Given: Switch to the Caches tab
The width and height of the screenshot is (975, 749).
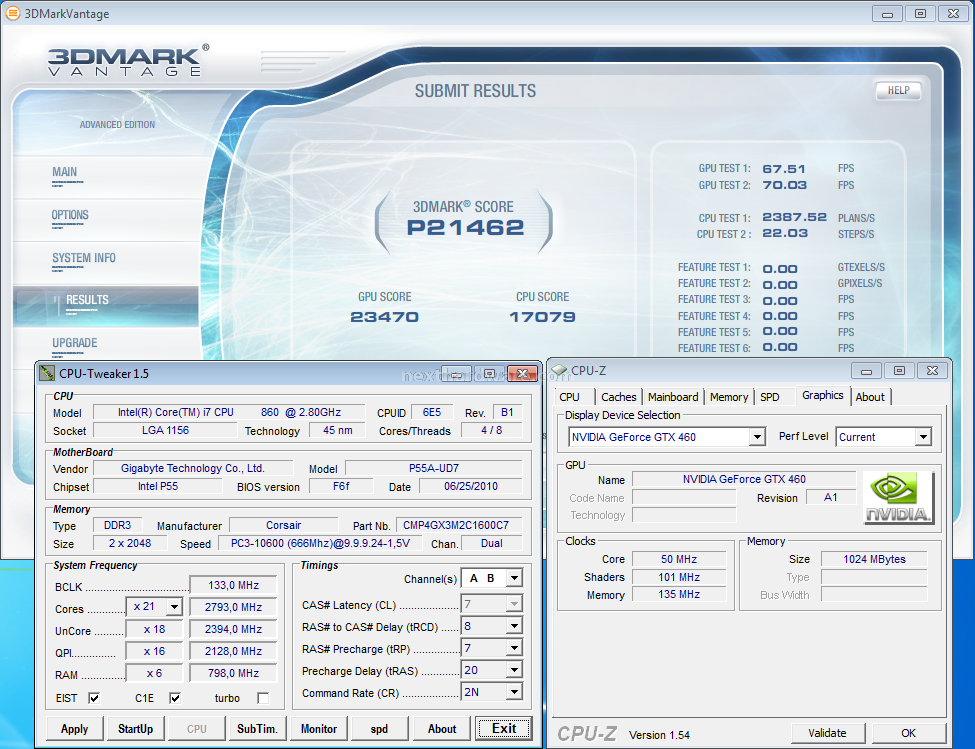Looking at the screenshot, I should 619,397.
